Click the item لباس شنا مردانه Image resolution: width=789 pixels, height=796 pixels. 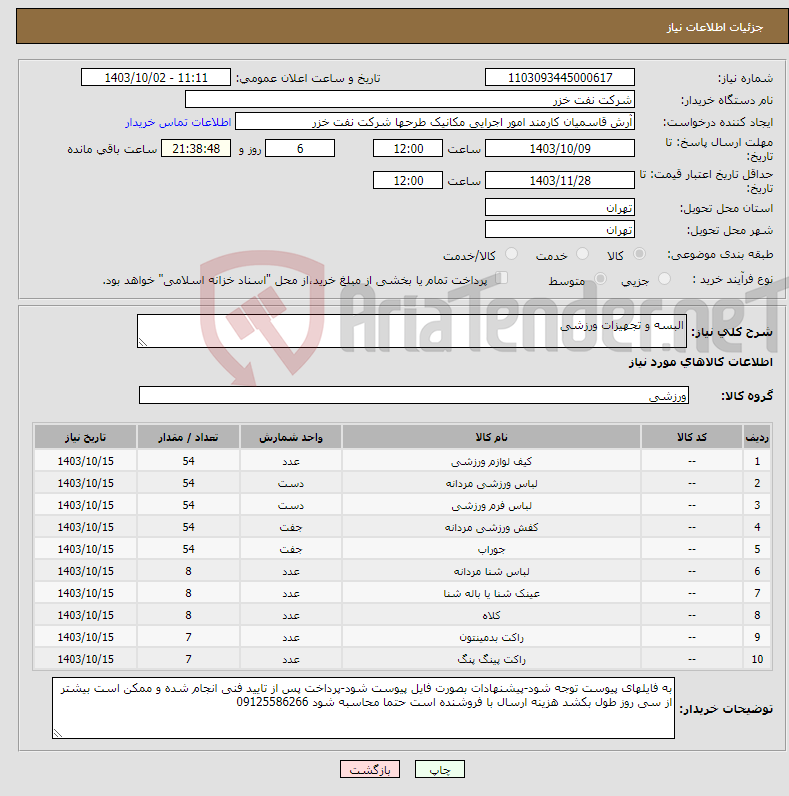(x=491, y=572)
